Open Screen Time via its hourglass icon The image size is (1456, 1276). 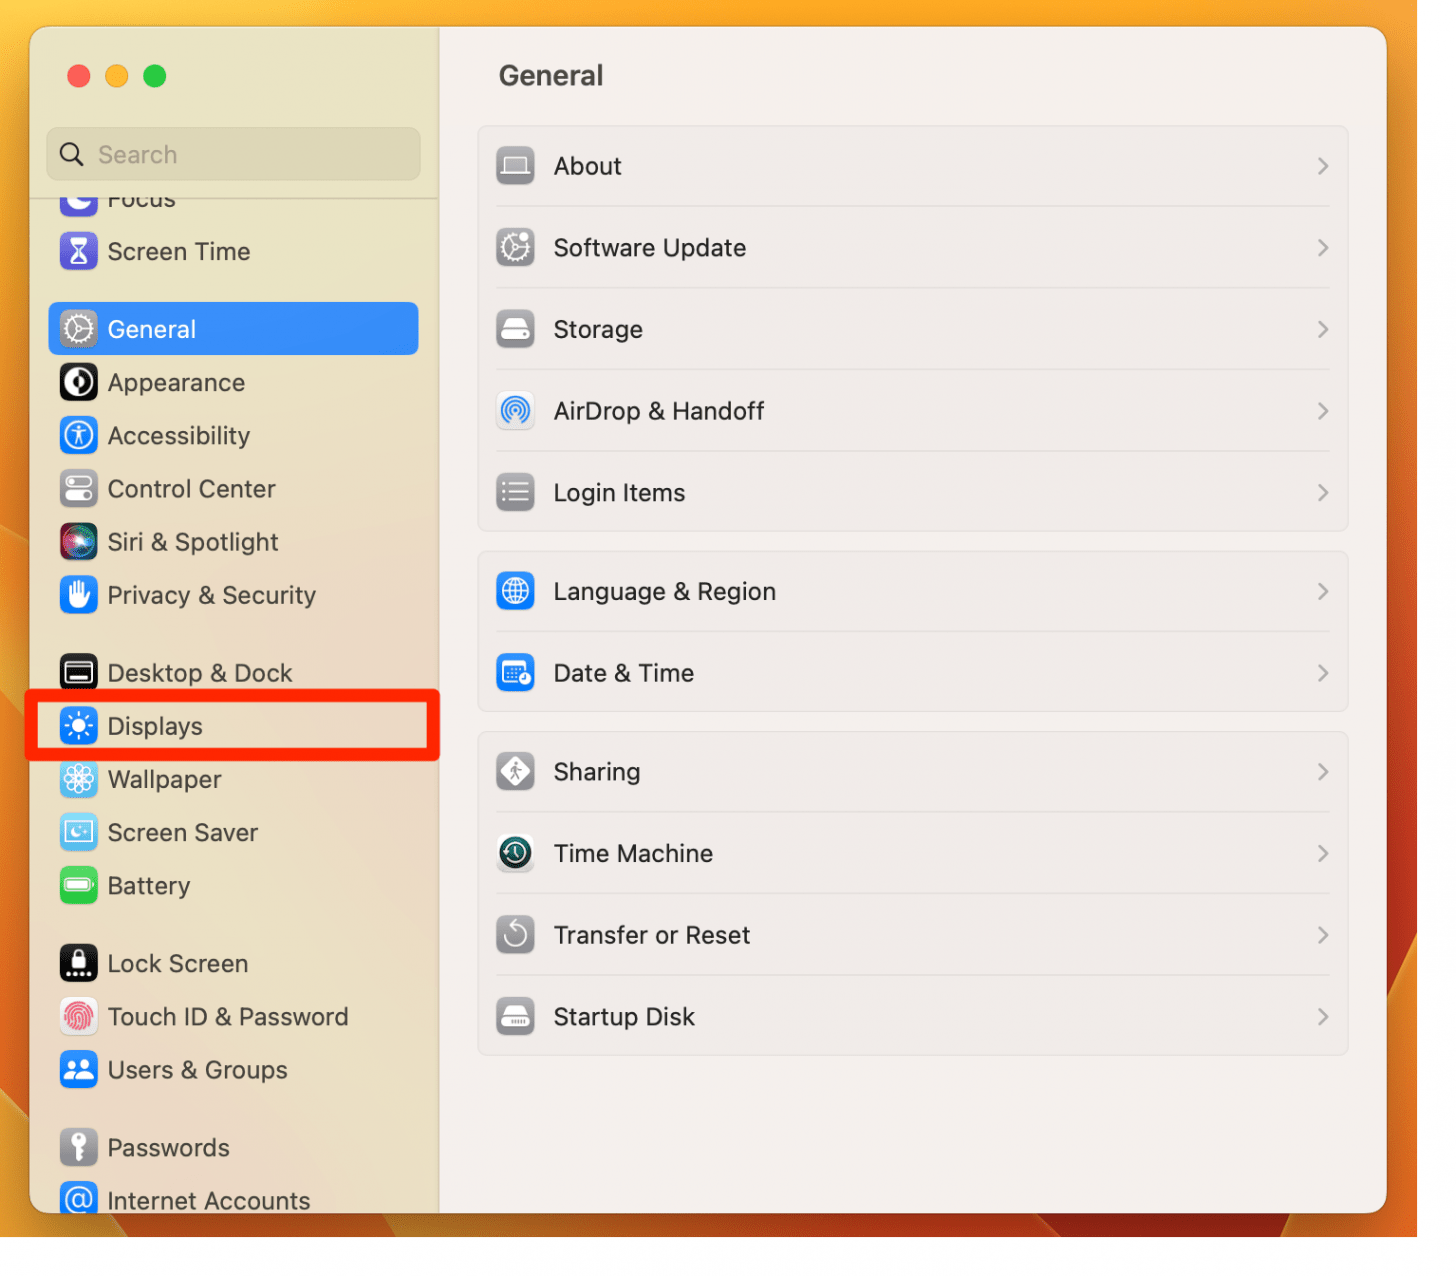(x=78, y=251)
